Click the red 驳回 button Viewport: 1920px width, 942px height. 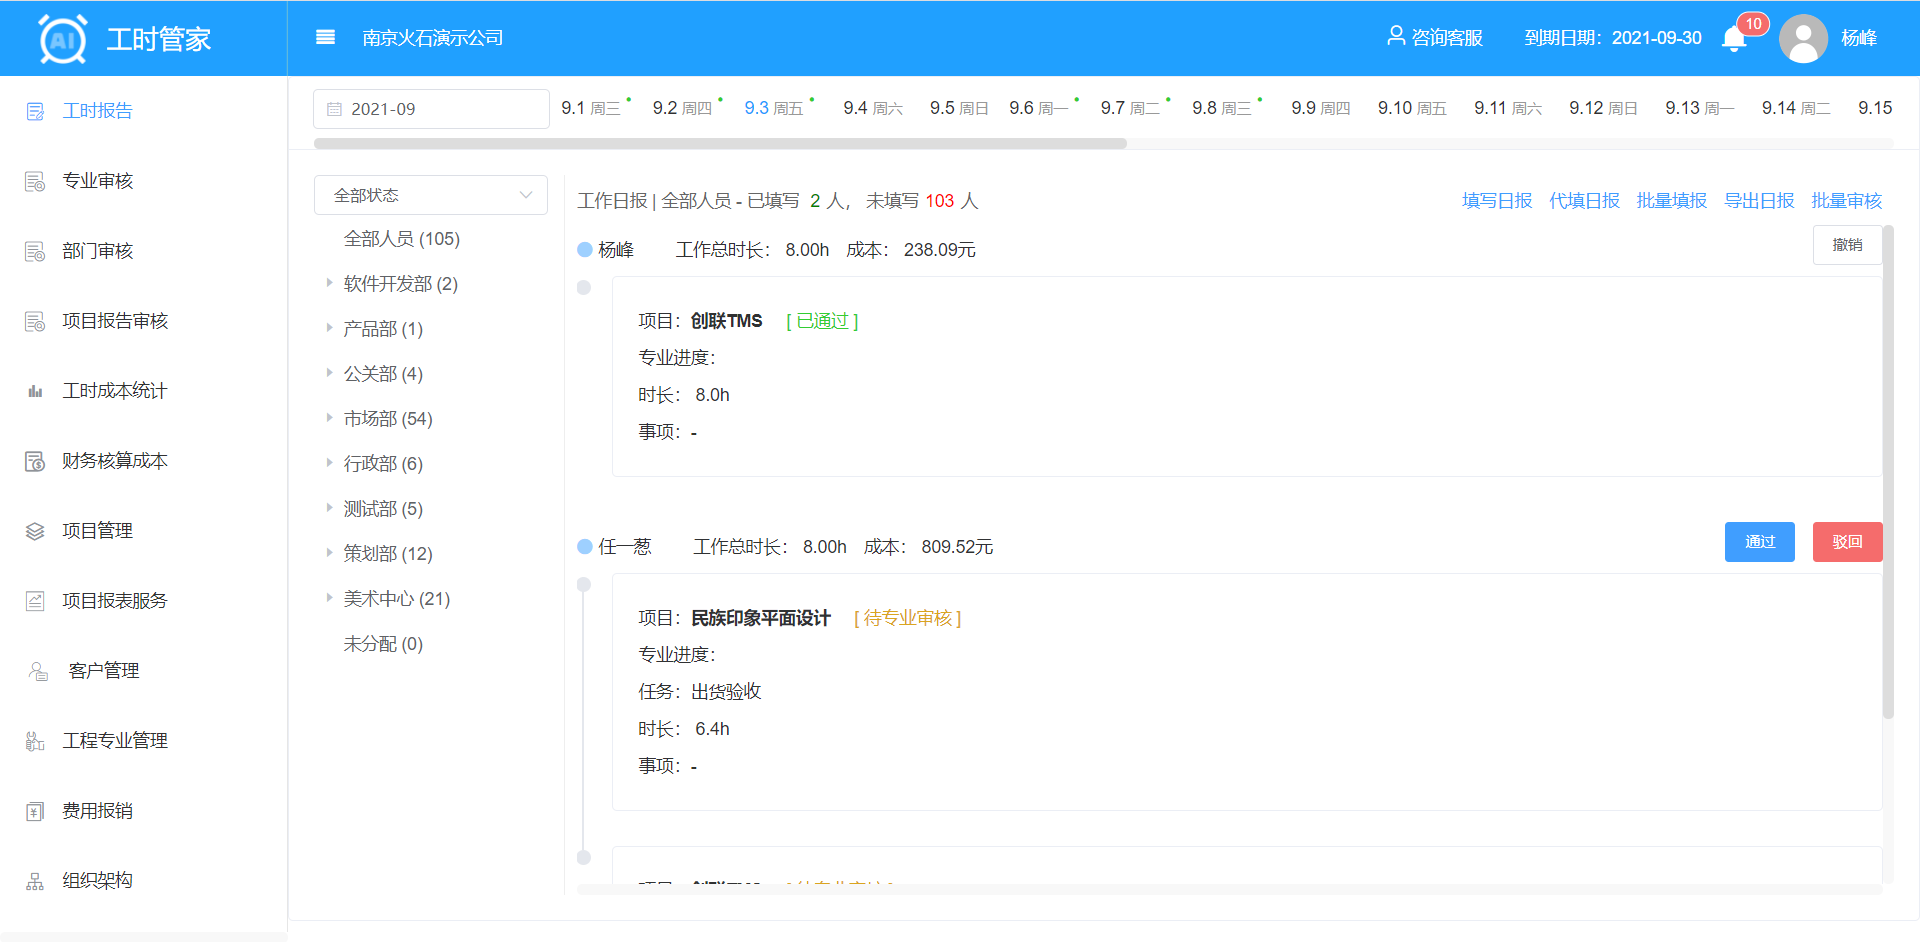1847,542
